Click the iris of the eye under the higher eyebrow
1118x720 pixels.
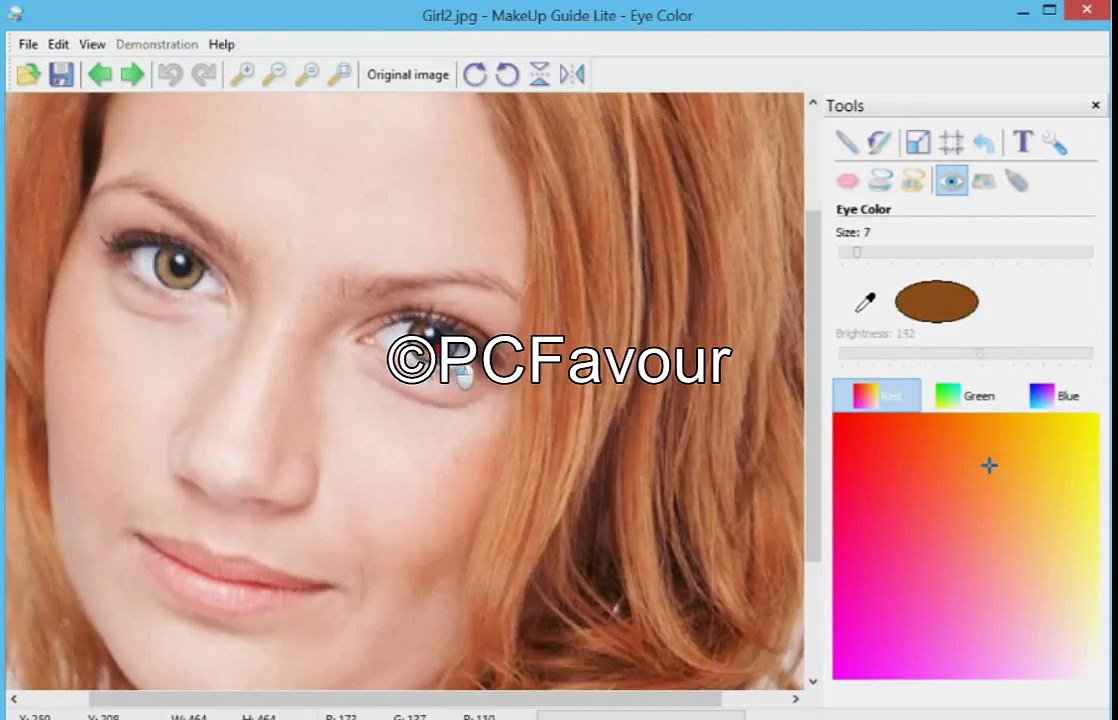point(178,267)
